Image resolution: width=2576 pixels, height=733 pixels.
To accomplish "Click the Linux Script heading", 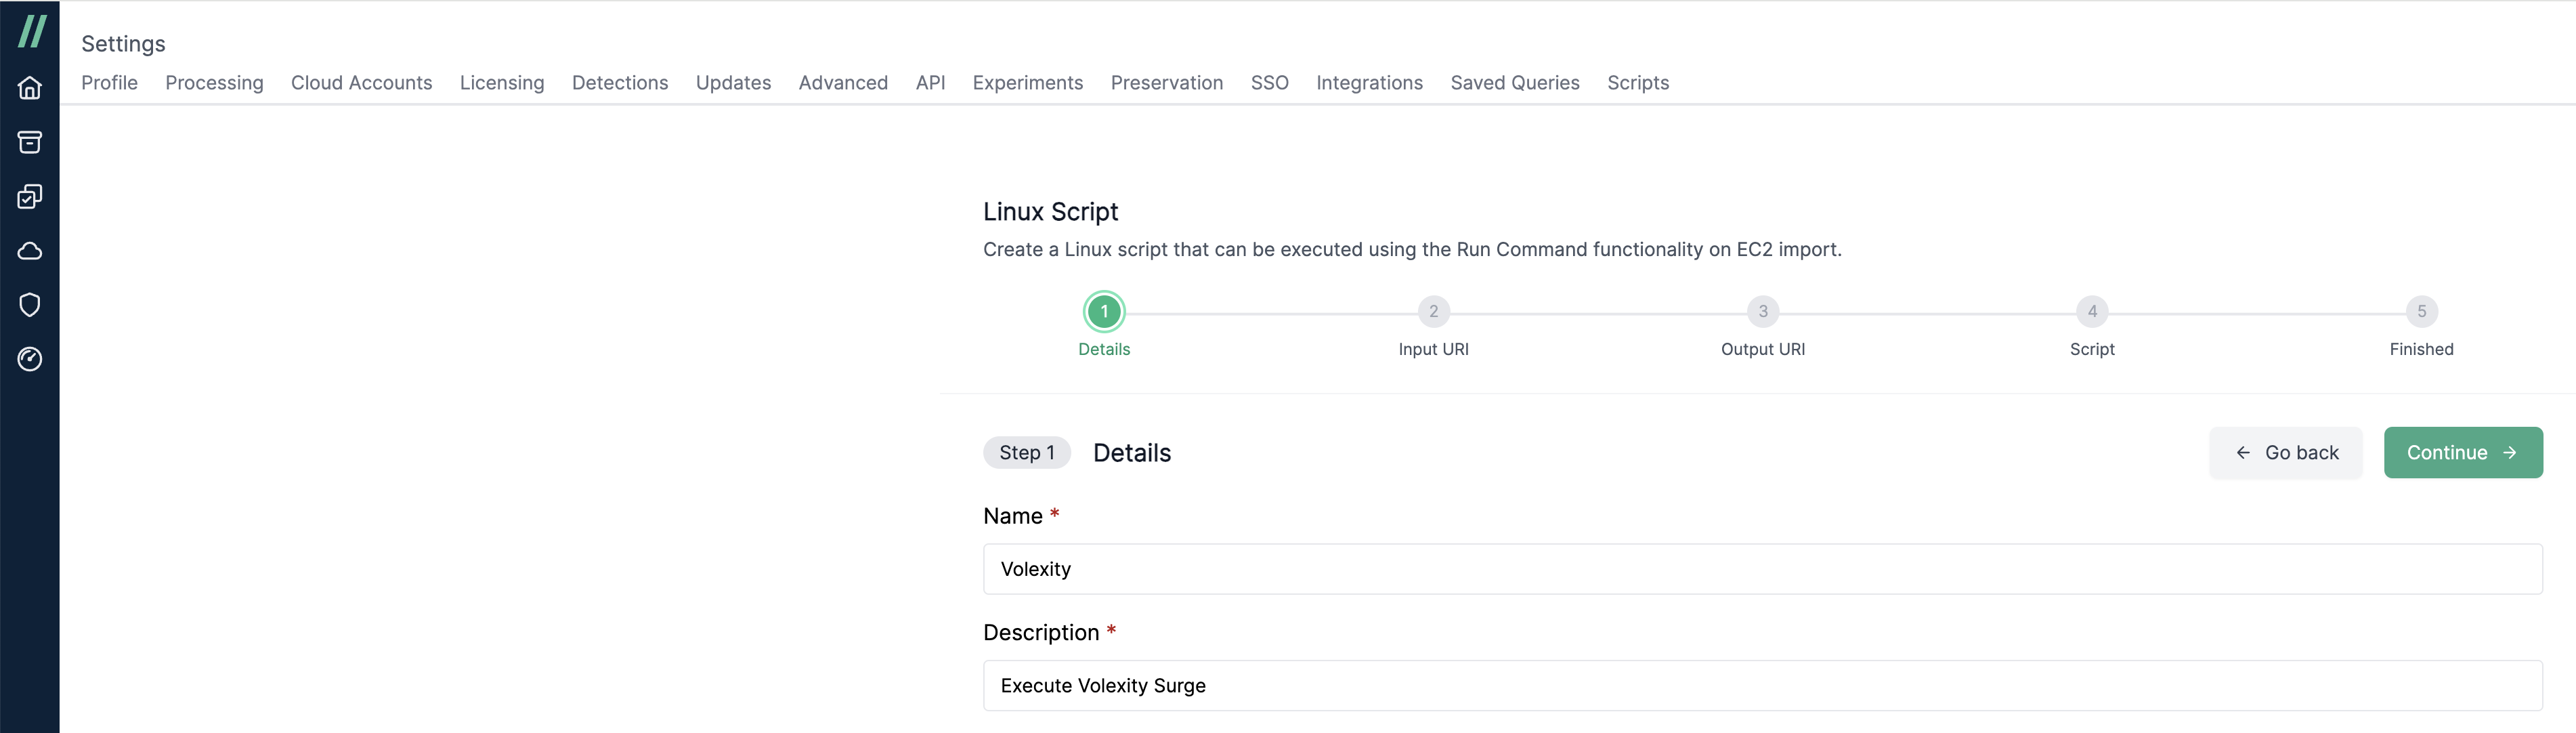I will (x=1050, y=212).
